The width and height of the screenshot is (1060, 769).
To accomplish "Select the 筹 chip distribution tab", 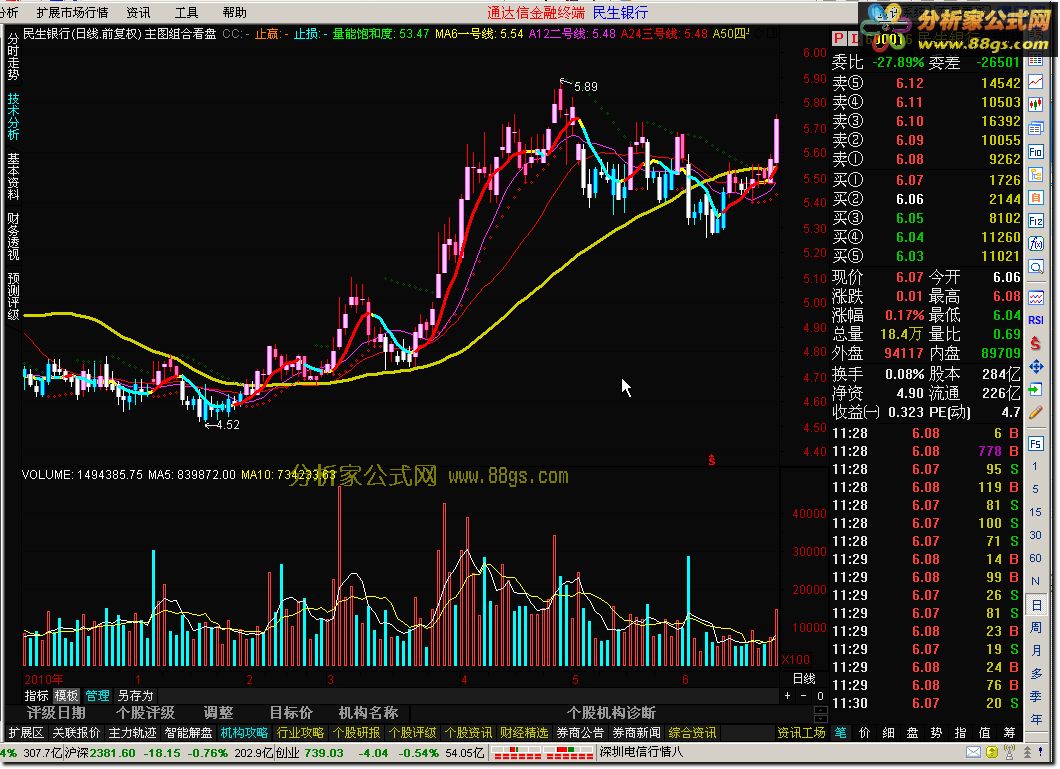I will (x=1009, y=733).
